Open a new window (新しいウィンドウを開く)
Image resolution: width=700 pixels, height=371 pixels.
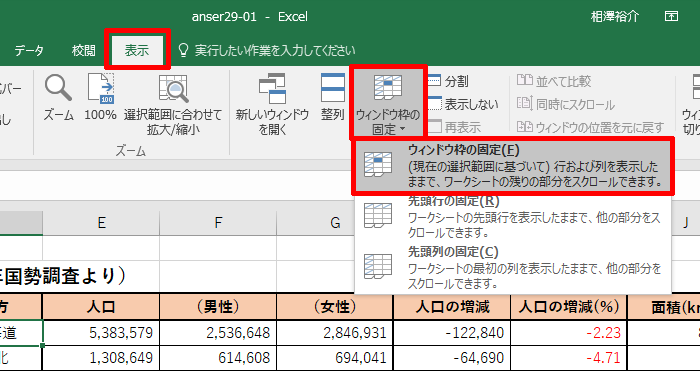pos(272,104)
